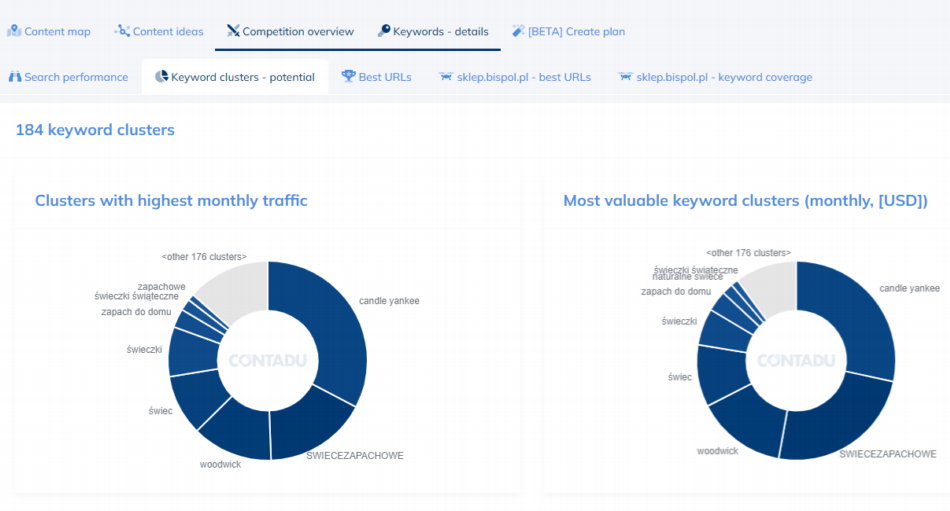Viewport: 950px width, 511px height.
Task: Select sklep.bispol.pl - best URLs tab
Action: 525,77
